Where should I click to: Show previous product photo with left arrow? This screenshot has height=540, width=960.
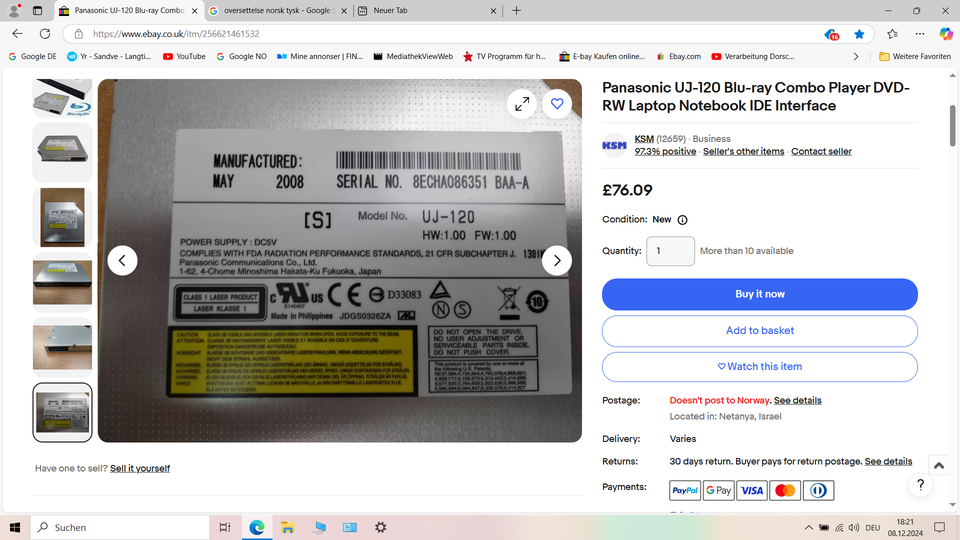(x=122, y=261)
